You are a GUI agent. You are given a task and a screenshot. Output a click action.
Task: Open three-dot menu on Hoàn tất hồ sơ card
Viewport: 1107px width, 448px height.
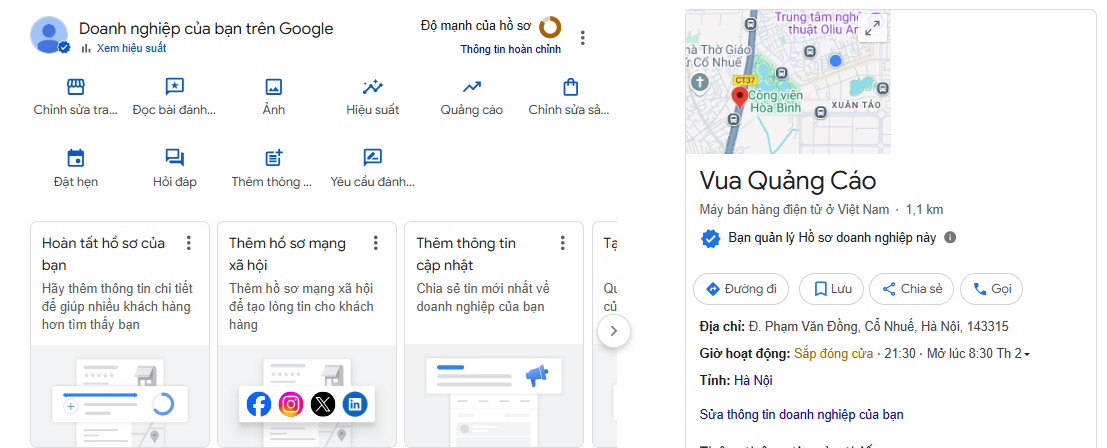tap(189, 243)
